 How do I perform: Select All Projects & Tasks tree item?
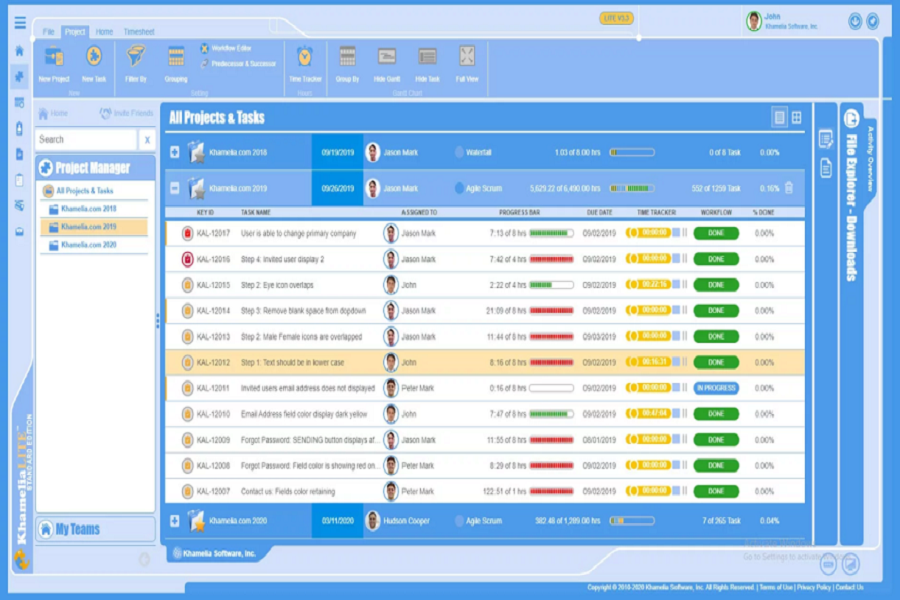(85, 191)
